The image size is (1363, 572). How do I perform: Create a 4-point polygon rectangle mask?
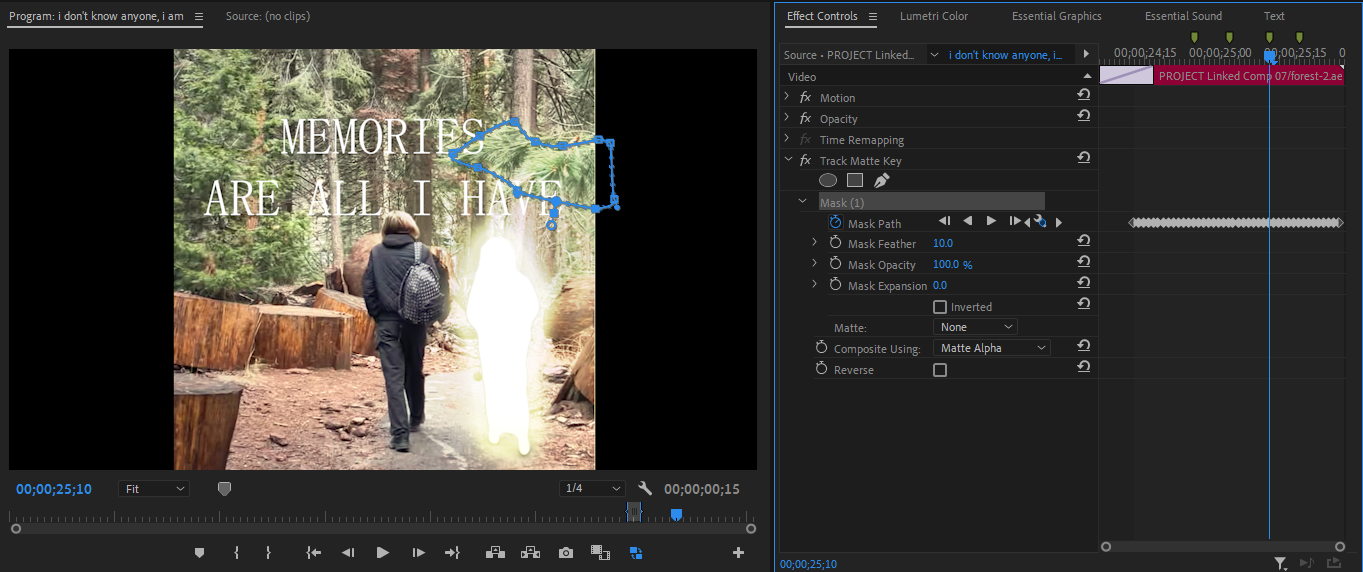tap(855, 181)
